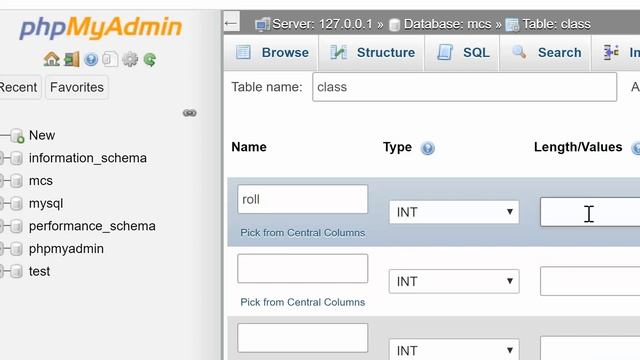Select mcs database in tree
This screenshot has width=640, height=360.
(x=41, y=180)
